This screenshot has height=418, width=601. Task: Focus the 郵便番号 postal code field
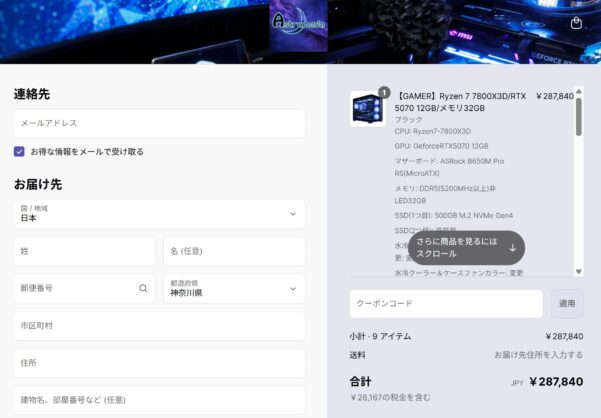coord(84,289)
